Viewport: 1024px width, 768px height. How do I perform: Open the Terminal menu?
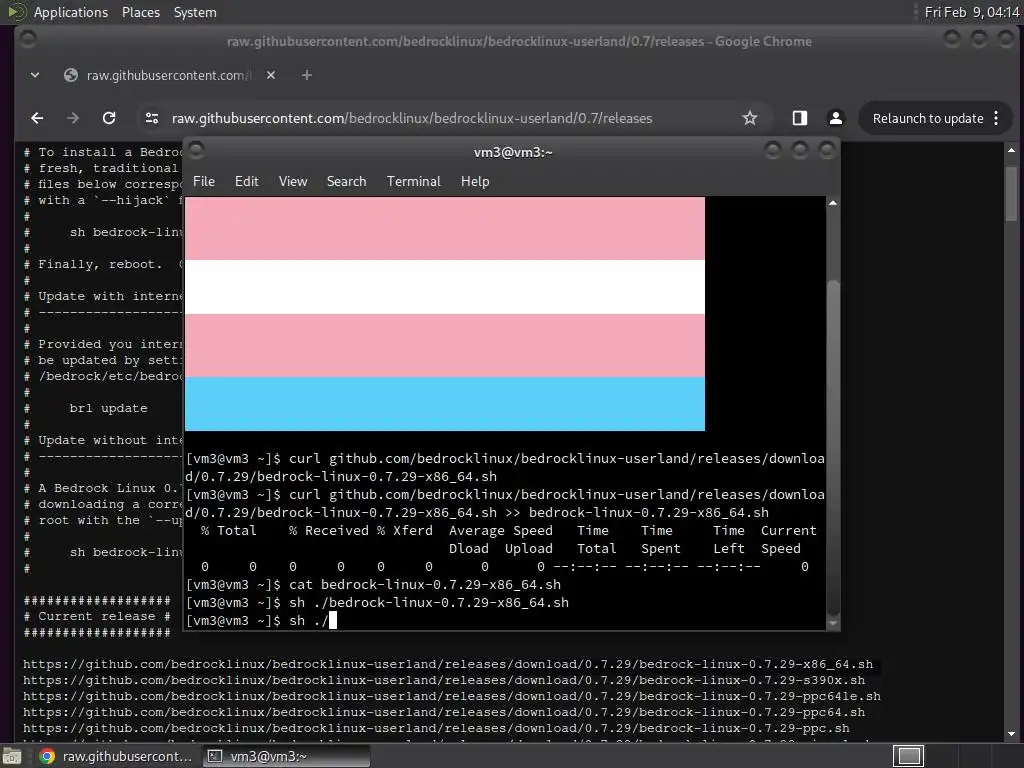(x=413, y=181)
